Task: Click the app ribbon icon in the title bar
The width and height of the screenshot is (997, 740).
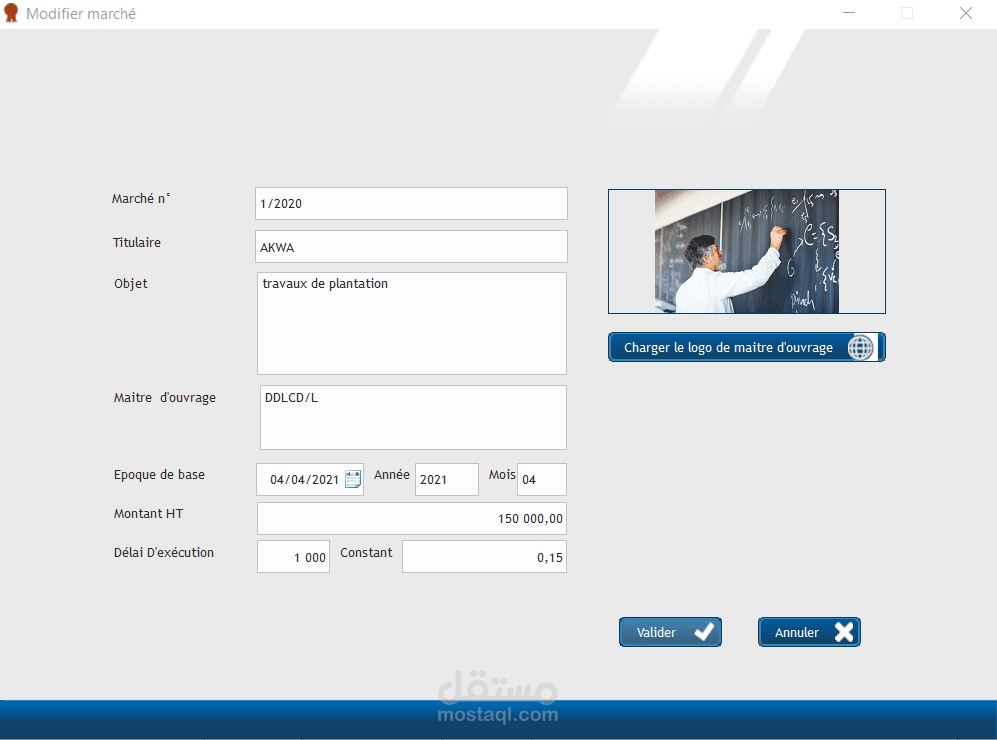Action: tap(11, 13)
